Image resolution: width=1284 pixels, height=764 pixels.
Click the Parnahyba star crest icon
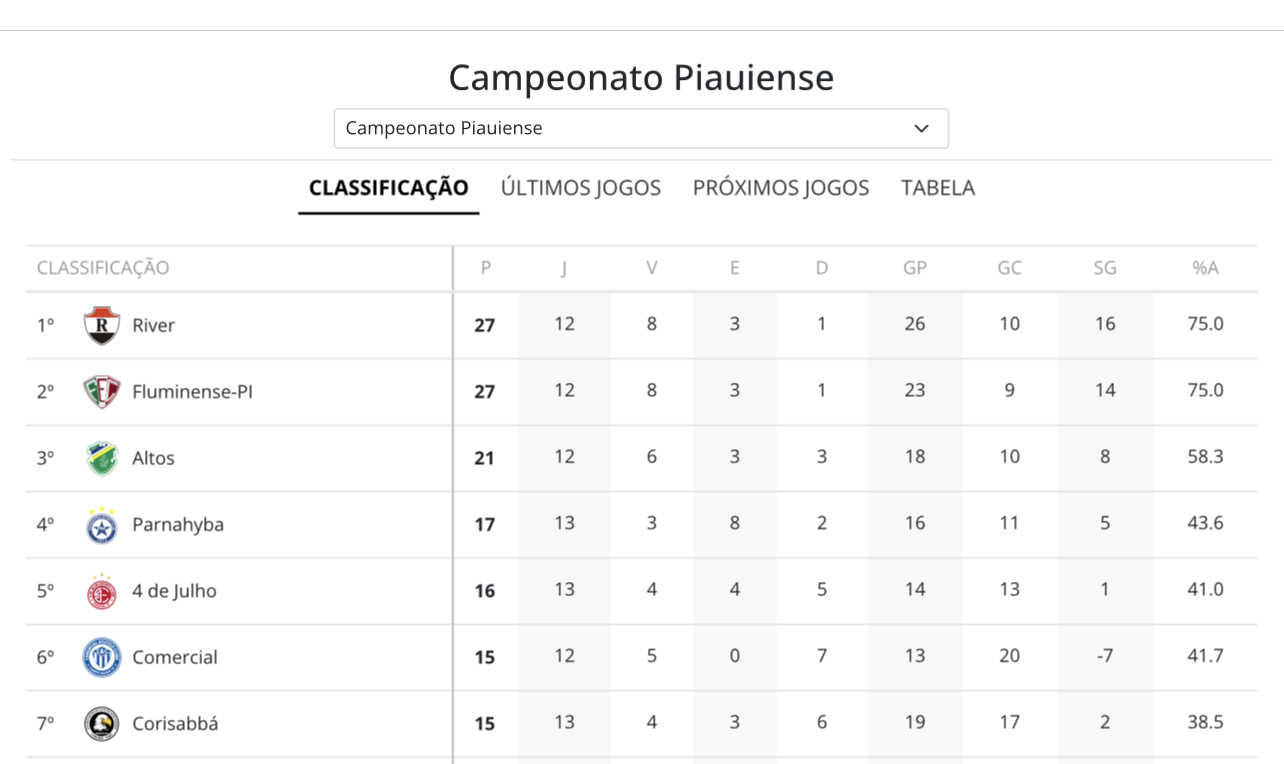pos(102,524)
